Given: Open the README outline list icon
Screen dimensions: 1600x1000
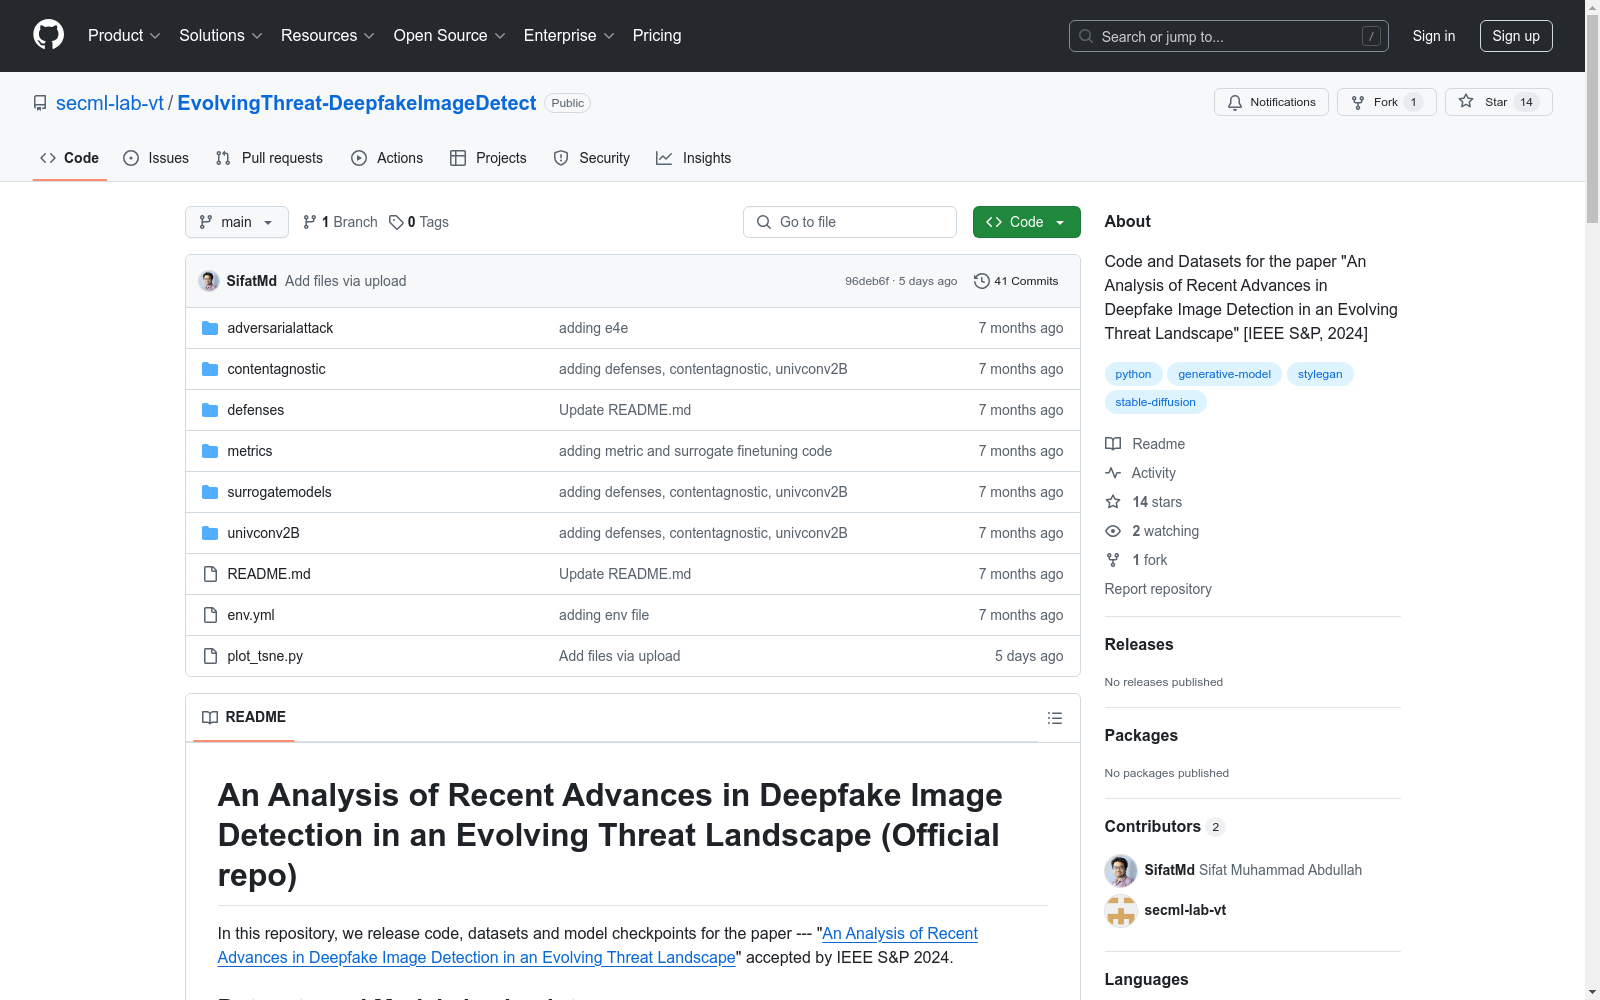Looking at the screenshot, I should pos(1054,718).
